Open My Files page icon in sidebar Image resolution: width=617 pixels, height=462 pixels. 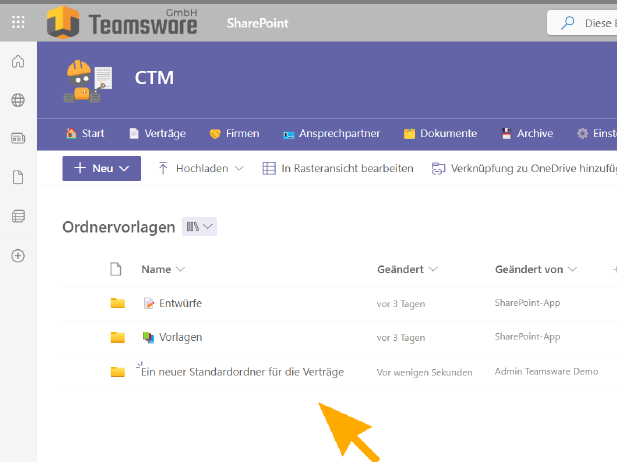tap(18, 178)
